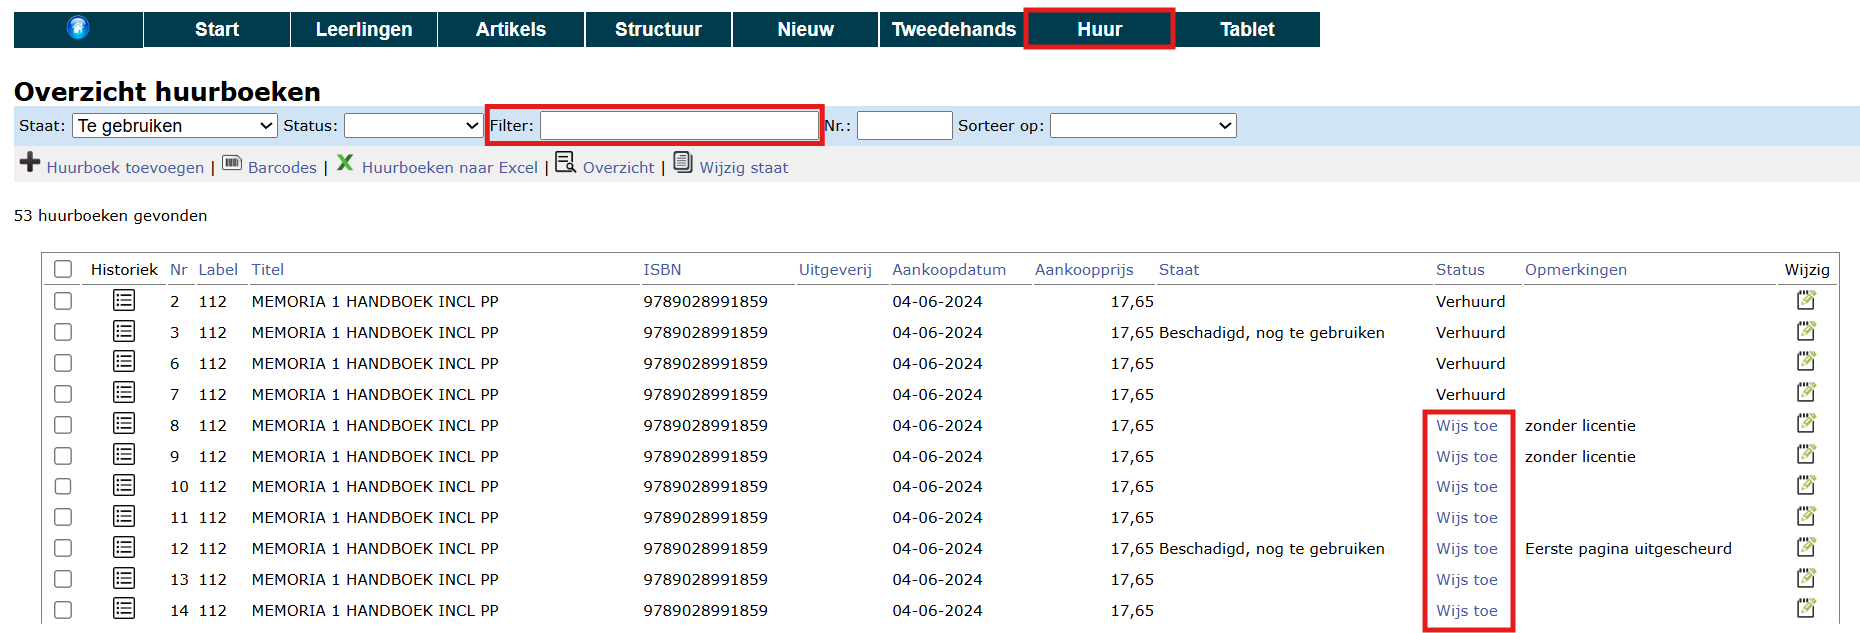Open history icon for book Nr 7
Screen dimensions: 1860x633
point(124,393)
